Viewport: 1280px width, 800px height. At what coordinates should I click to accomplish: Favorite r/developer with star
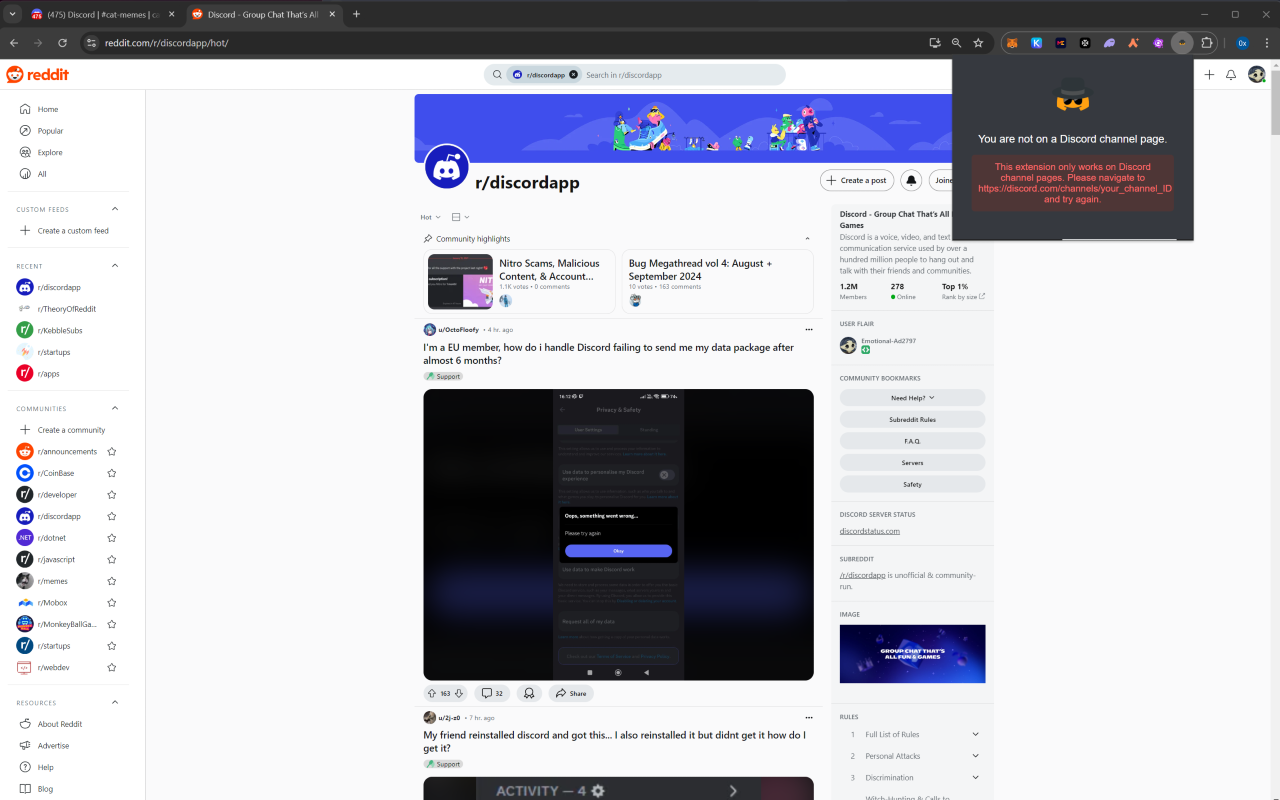pyautogui.click(x=112, y=495)
